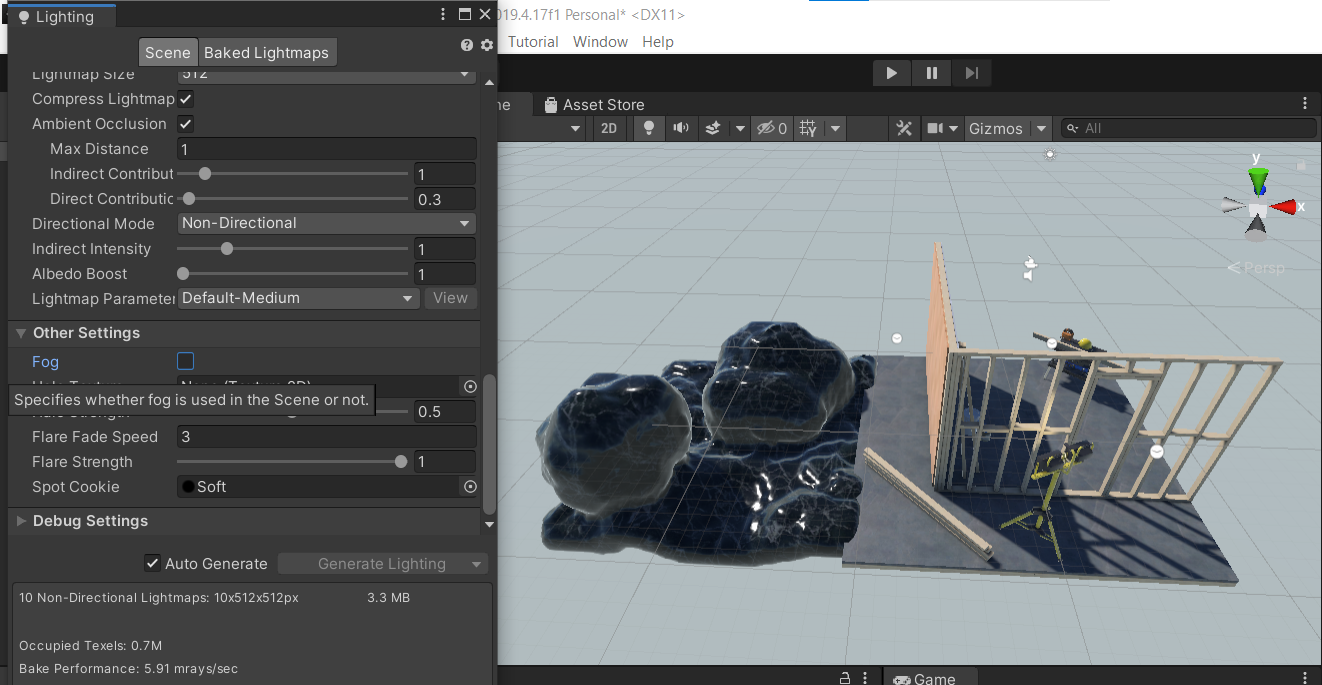This screenshot has width=1322, height=685.
Task: Open the Window menu
Action: point(600,42)
